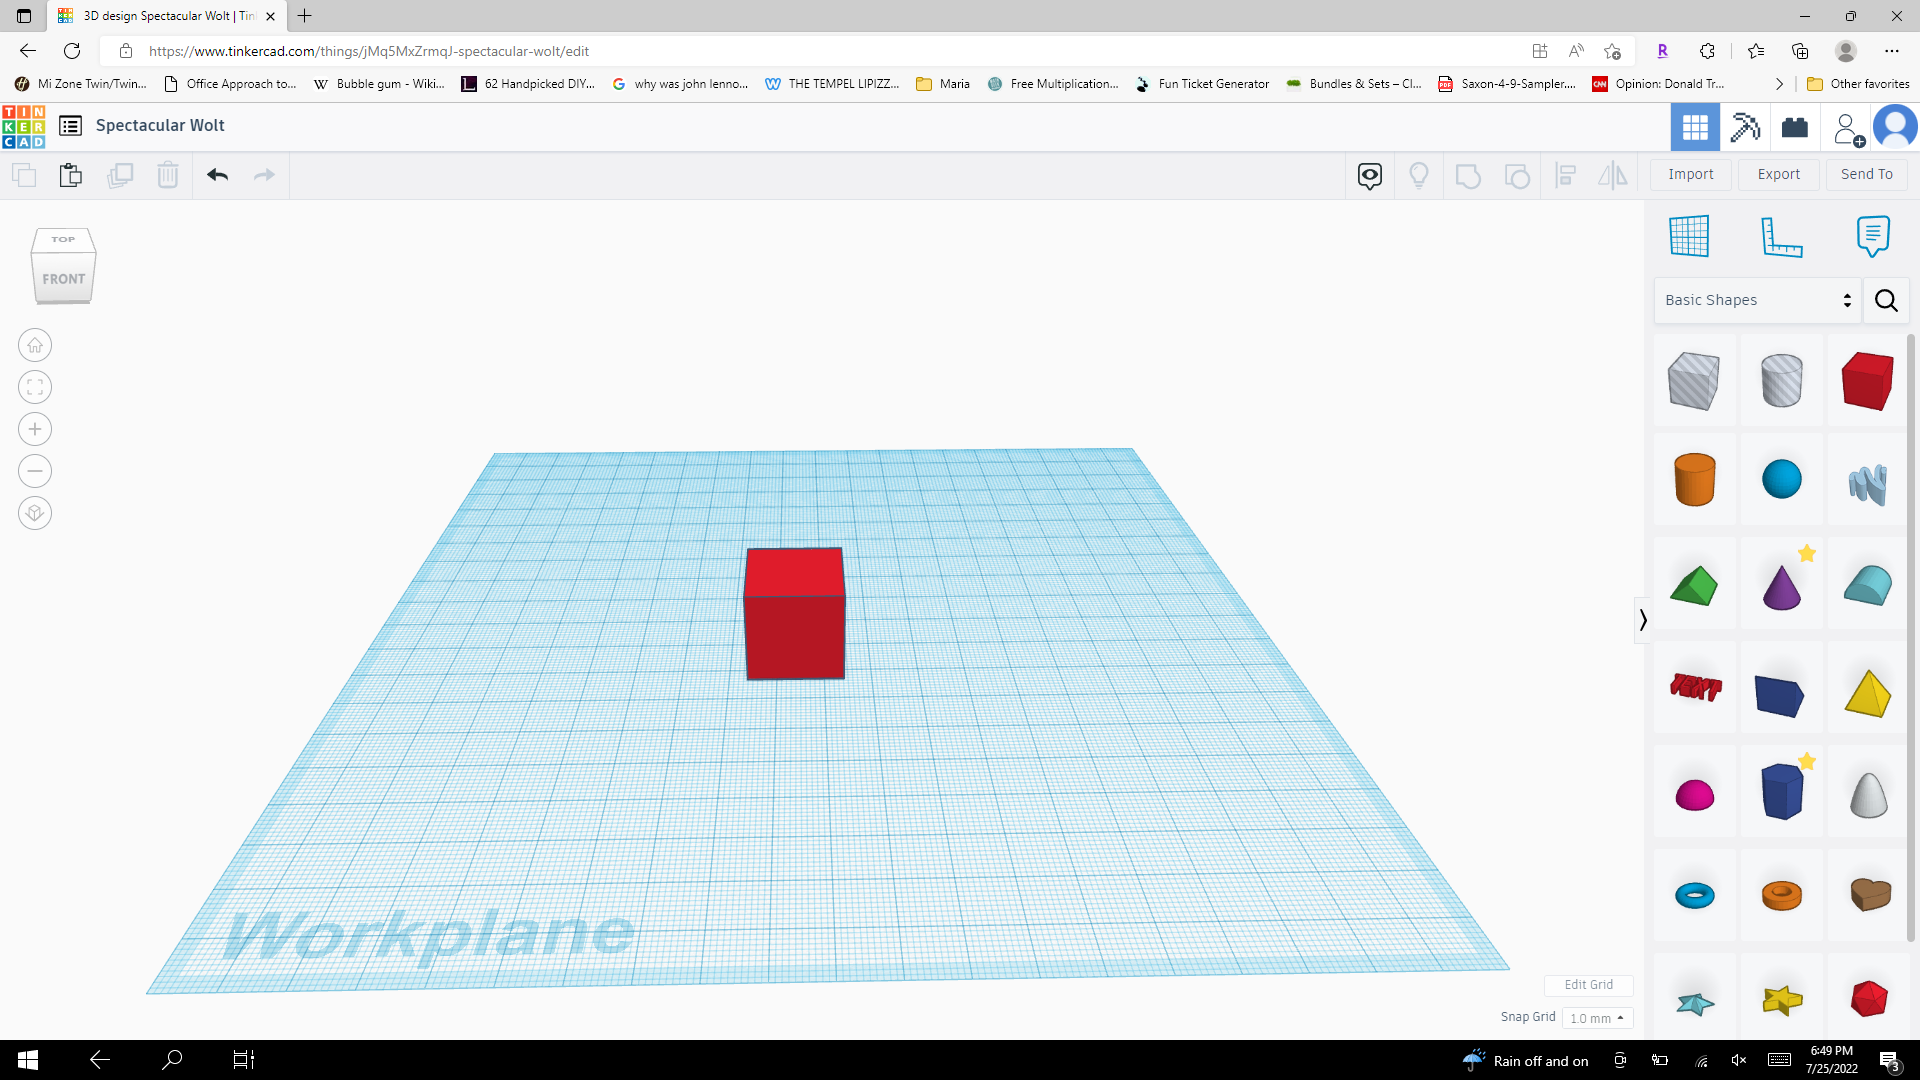Toggle visibility of hidden objects with lightbulb icon
1920x1080 pixels.
click(x=1419, y=175)
